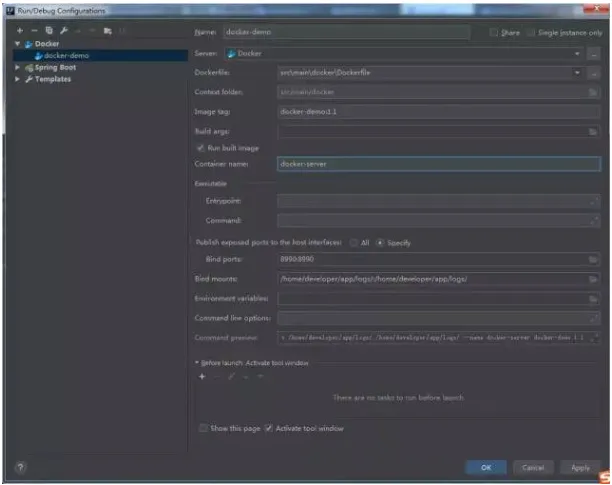Open Bind ports editor icon

point(593,259)
